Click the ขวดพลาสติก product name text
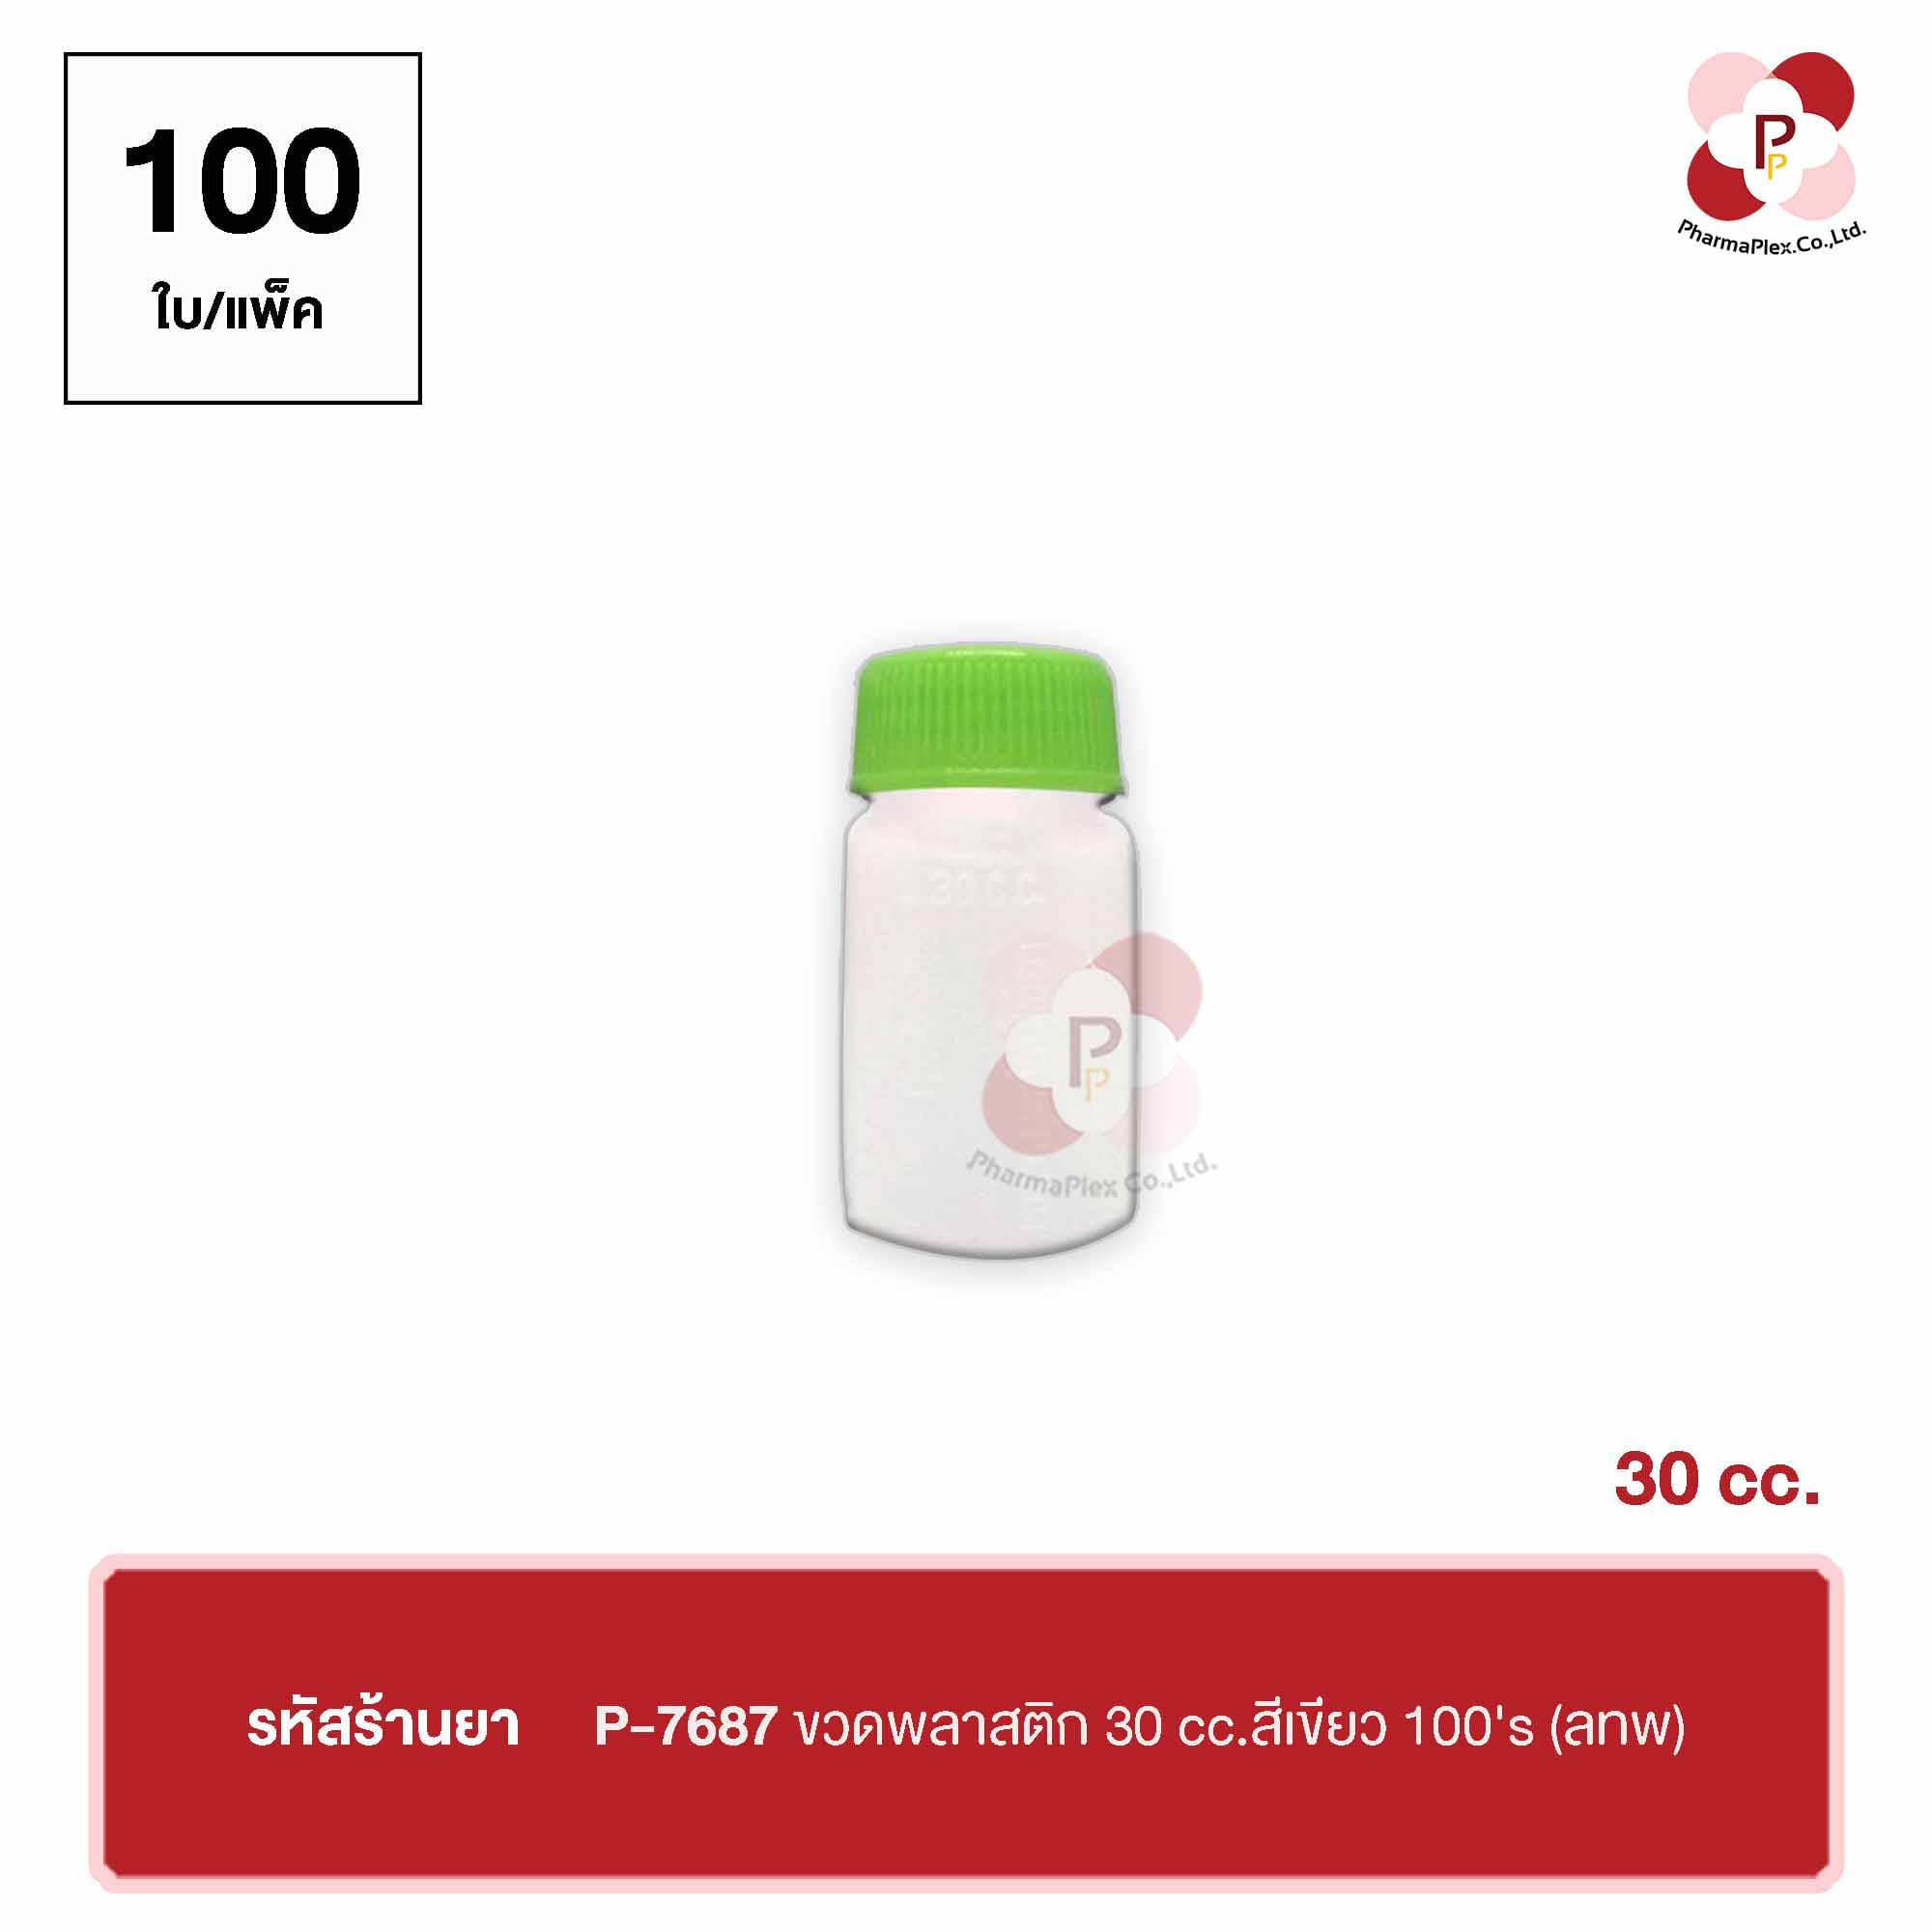Screen dimensions: 1932x1932 tap(942, 1725)
